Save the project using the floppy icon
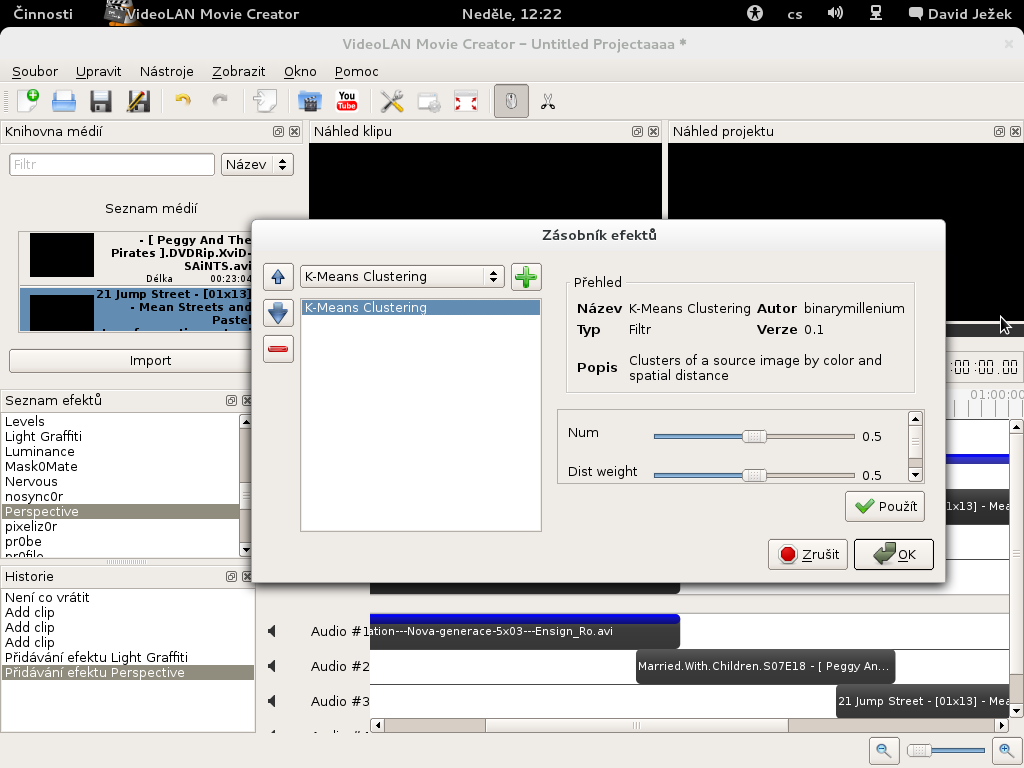The height and width of the screenshot is (768, 1024). (101, 101)
